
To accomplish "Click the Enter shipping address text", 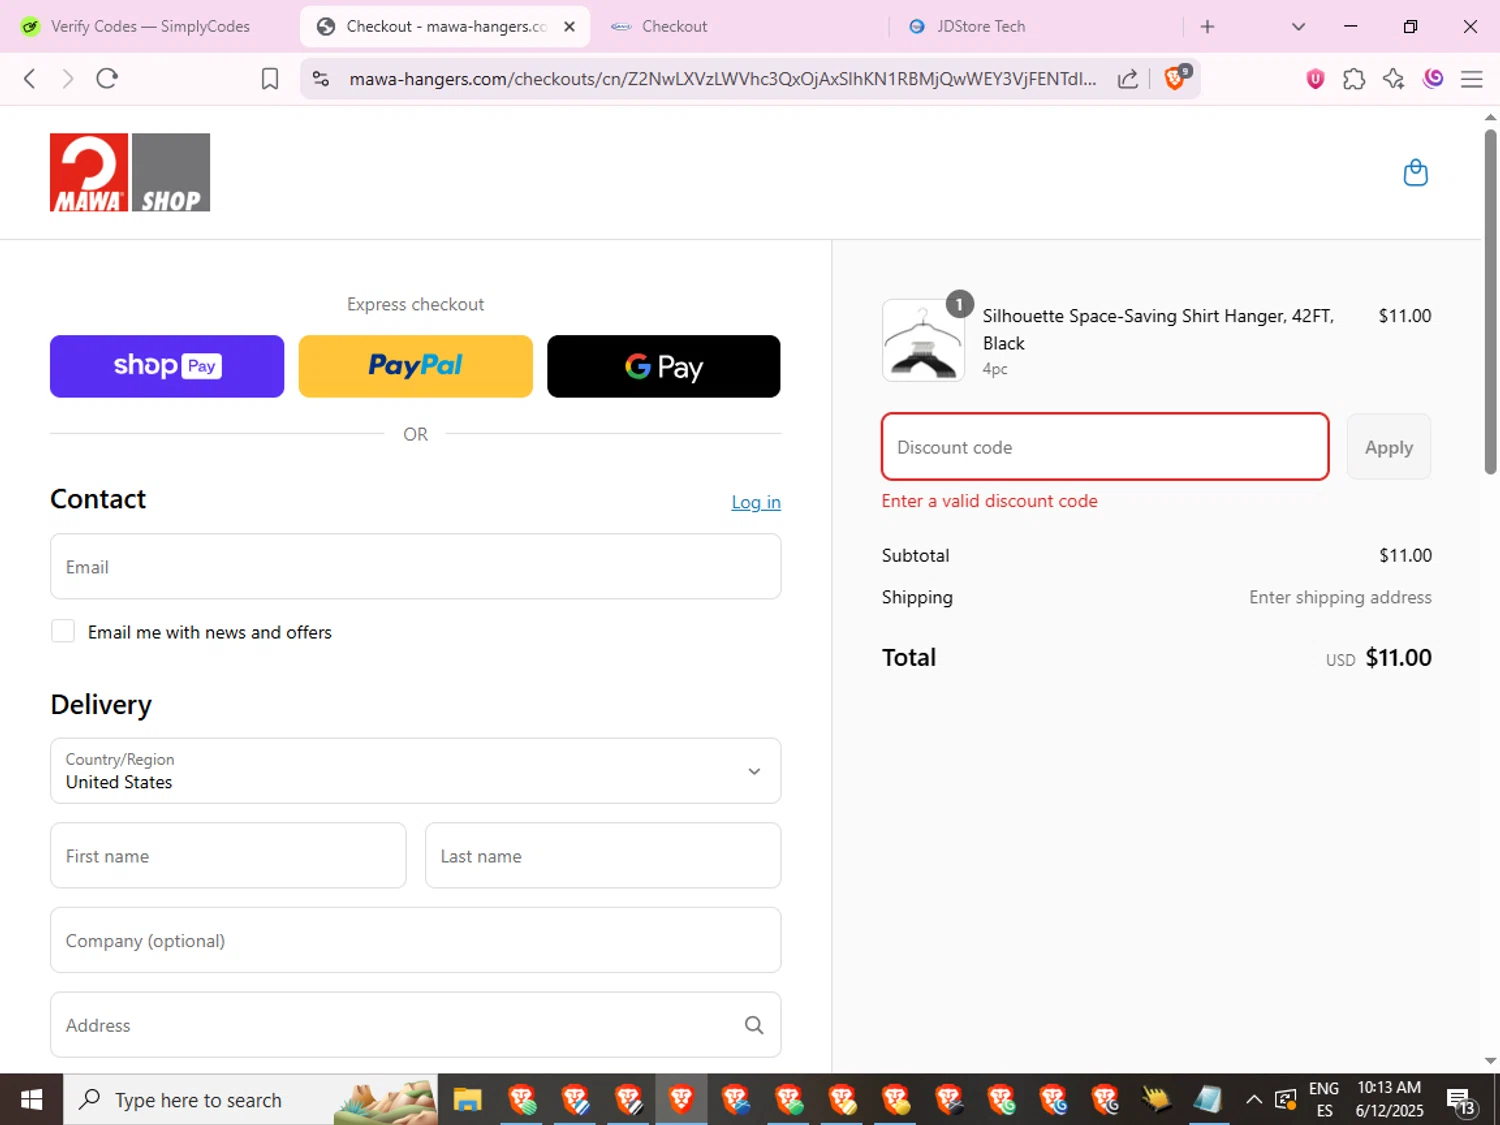I will [1340, 597].
